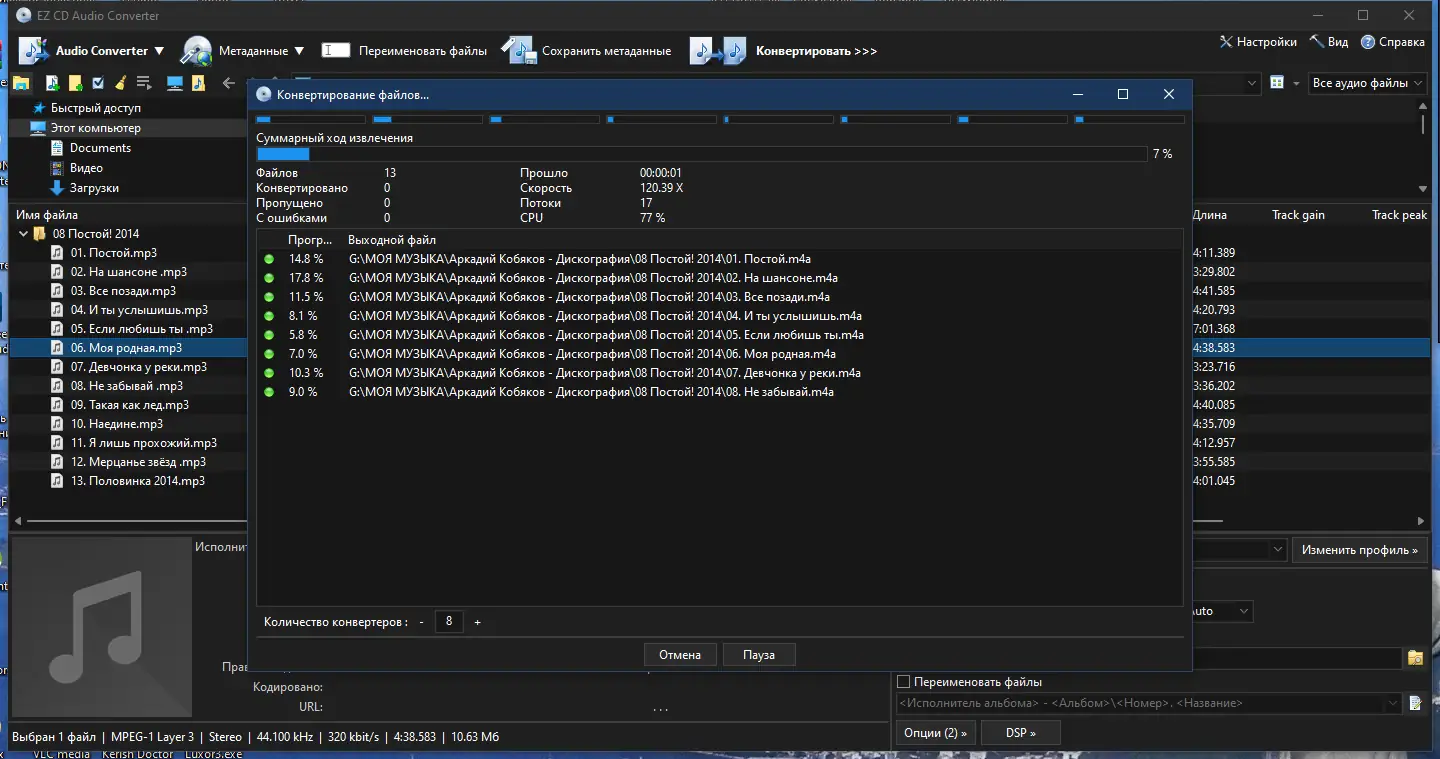This screenshot has height=759, width=1440.
Task: Click the Конвертировать toolbar icon
Action: click(718, 51)
